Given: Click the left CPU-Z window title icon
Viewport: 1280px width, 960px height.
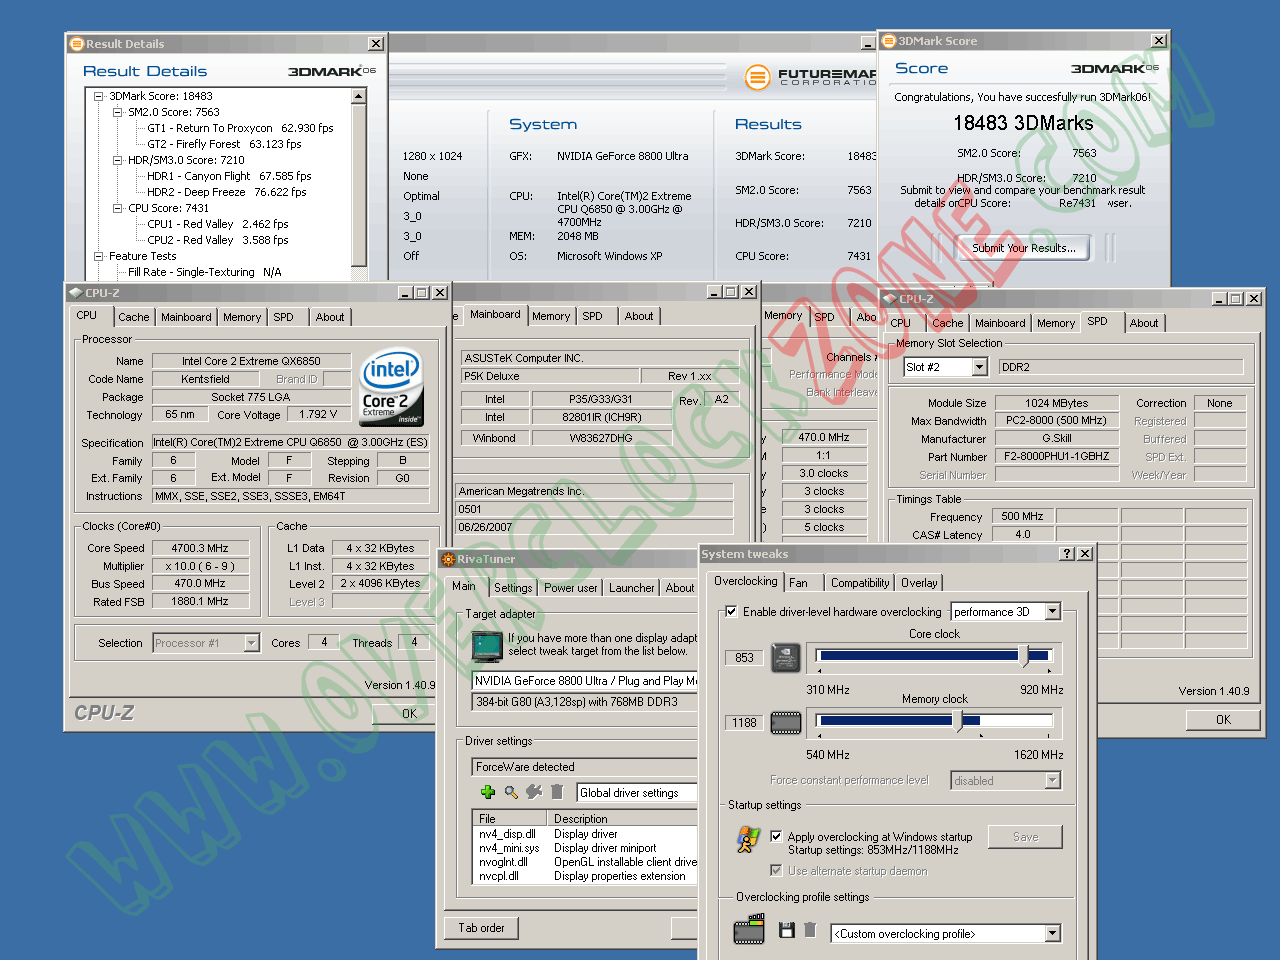Looking at the screenshot, I should (74, 293).
